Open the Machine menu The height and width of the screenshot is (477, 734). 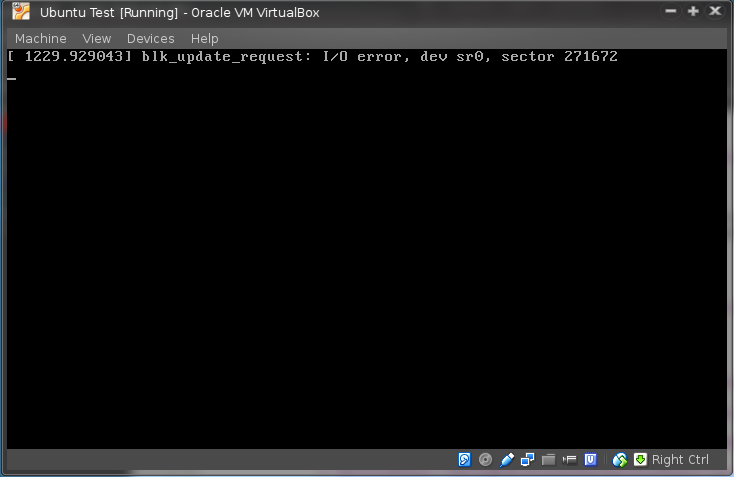coord(41,38)
